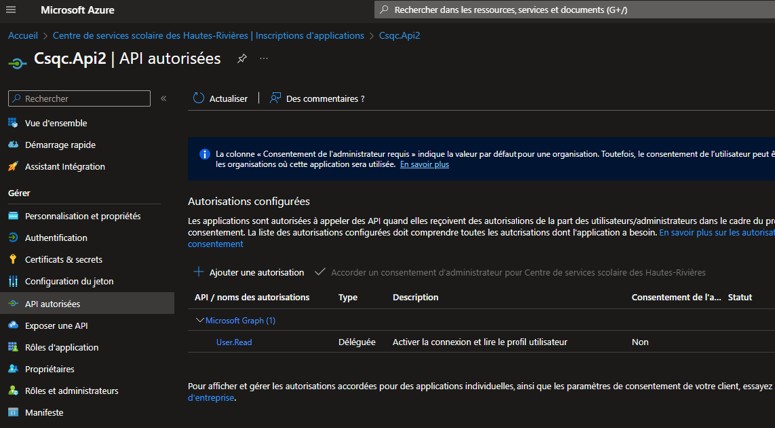Open the Azure portal hamburger menu

tap(11, 10)
